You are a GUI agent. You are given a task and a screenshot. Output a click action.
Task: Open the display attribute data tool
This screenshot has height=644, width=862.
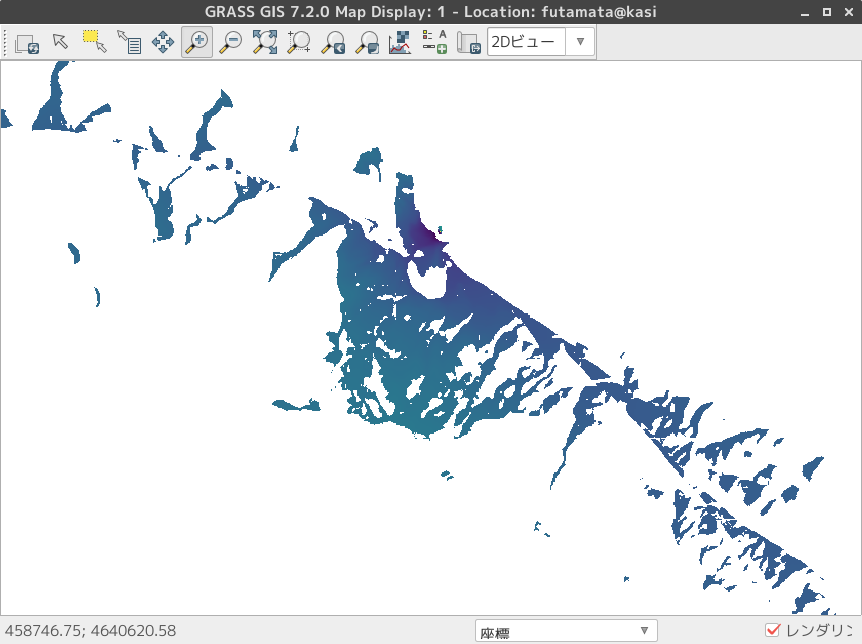[x=133, y=42]
